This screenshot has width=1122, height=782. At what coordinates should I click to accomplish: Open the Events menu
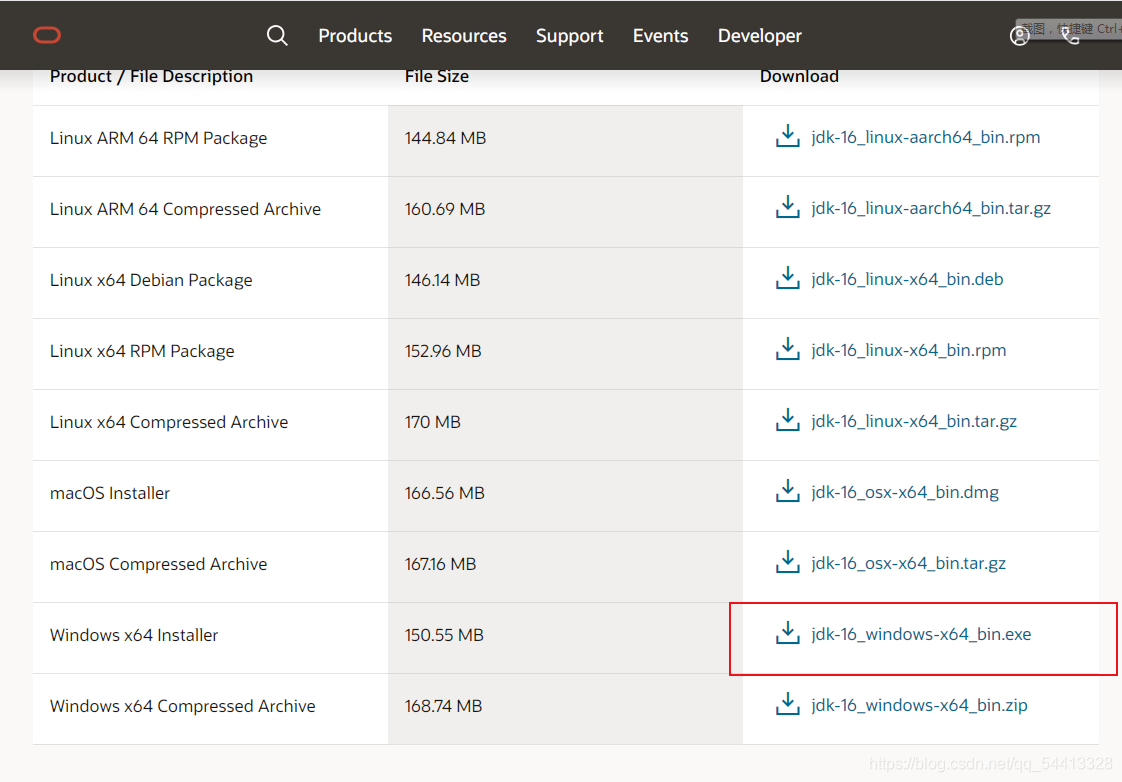(x=660, y=36)
